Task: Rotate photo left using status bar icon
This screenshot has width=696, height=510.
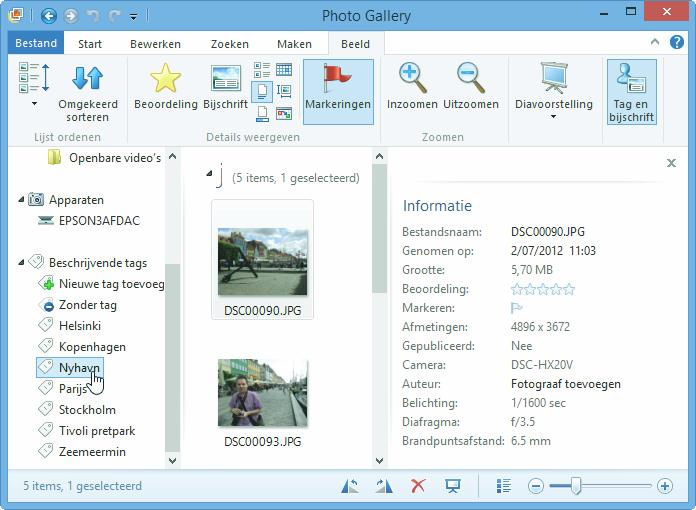Action: coord(350,486)
